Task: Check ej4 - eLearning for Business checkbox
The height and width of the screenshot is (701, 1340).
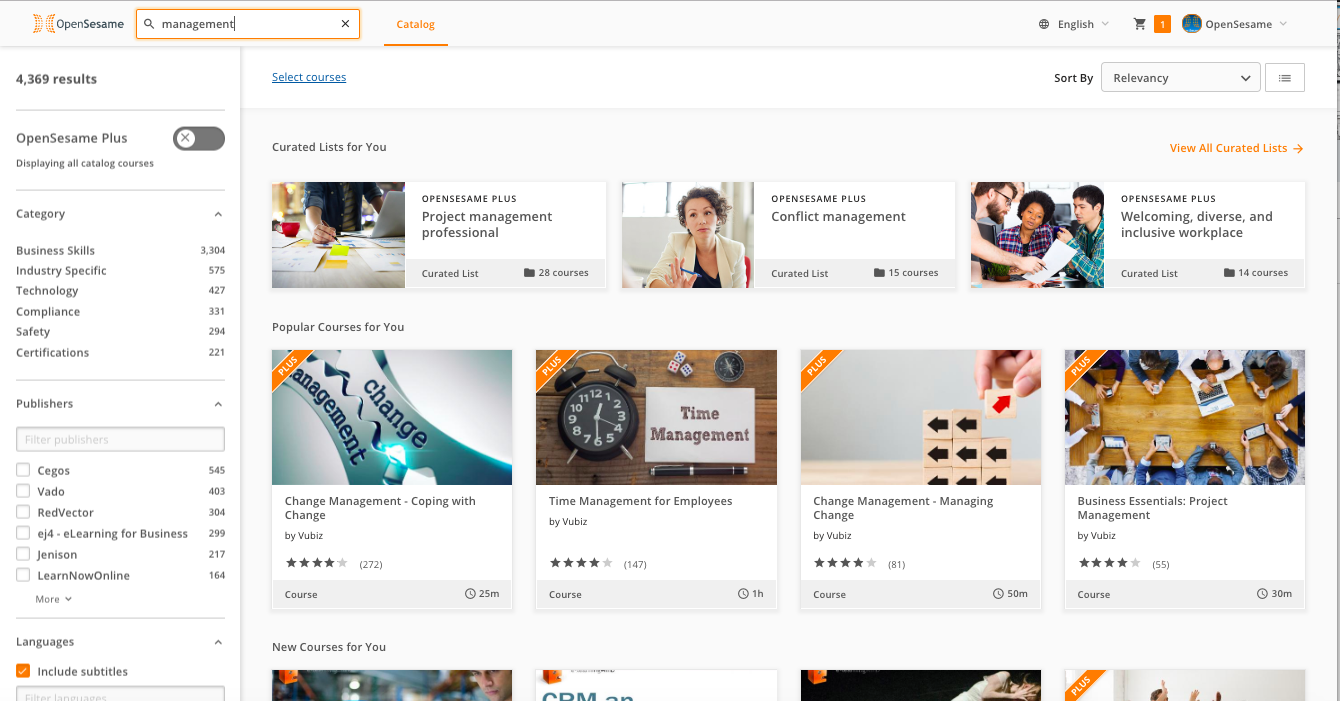Action: click(23, 533)
